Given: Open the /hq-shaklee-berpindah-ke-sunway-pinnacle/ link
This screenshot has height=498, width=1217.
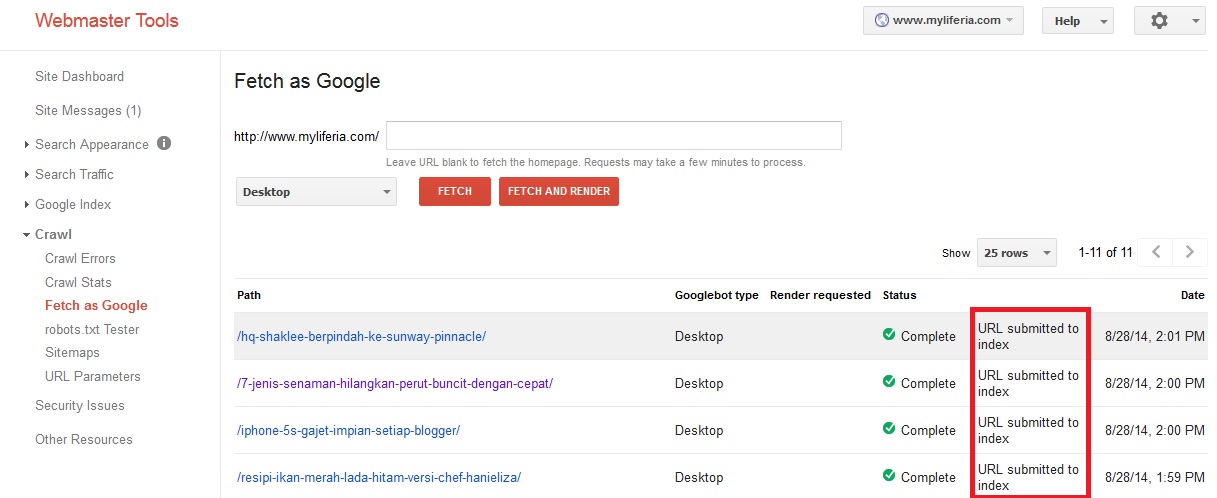Looking at the screenshot, I should 361,336.
